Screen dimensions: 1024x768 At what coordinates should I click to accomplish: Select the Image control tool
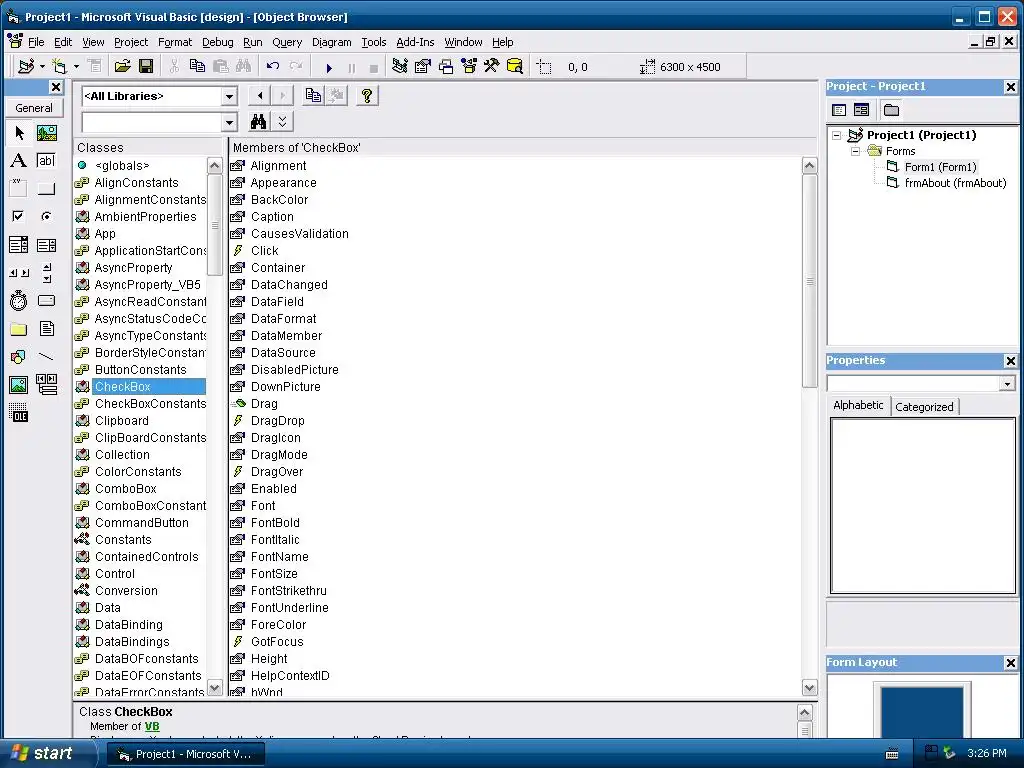click(19, 385)
